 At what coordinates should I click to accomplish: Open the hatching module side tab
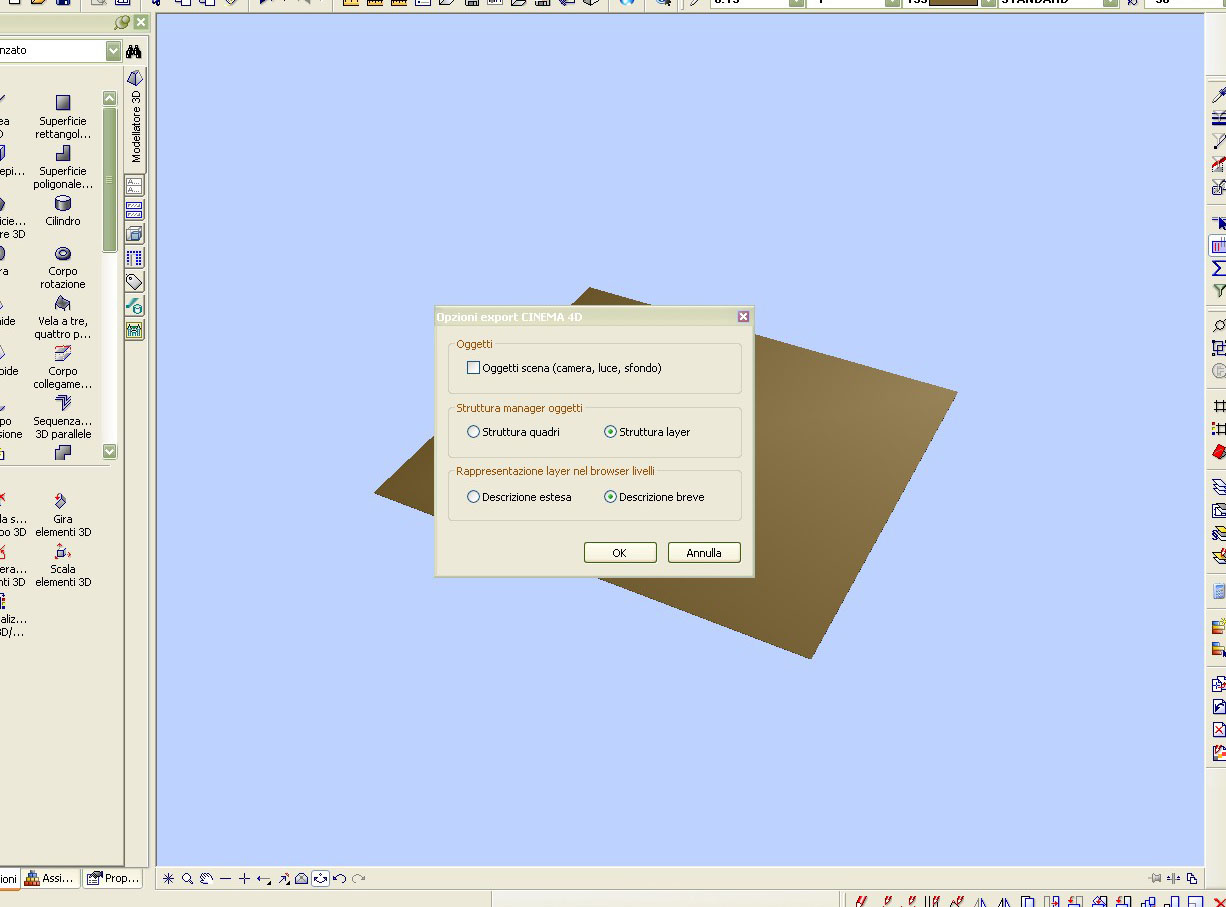click(x=134, y=210)
